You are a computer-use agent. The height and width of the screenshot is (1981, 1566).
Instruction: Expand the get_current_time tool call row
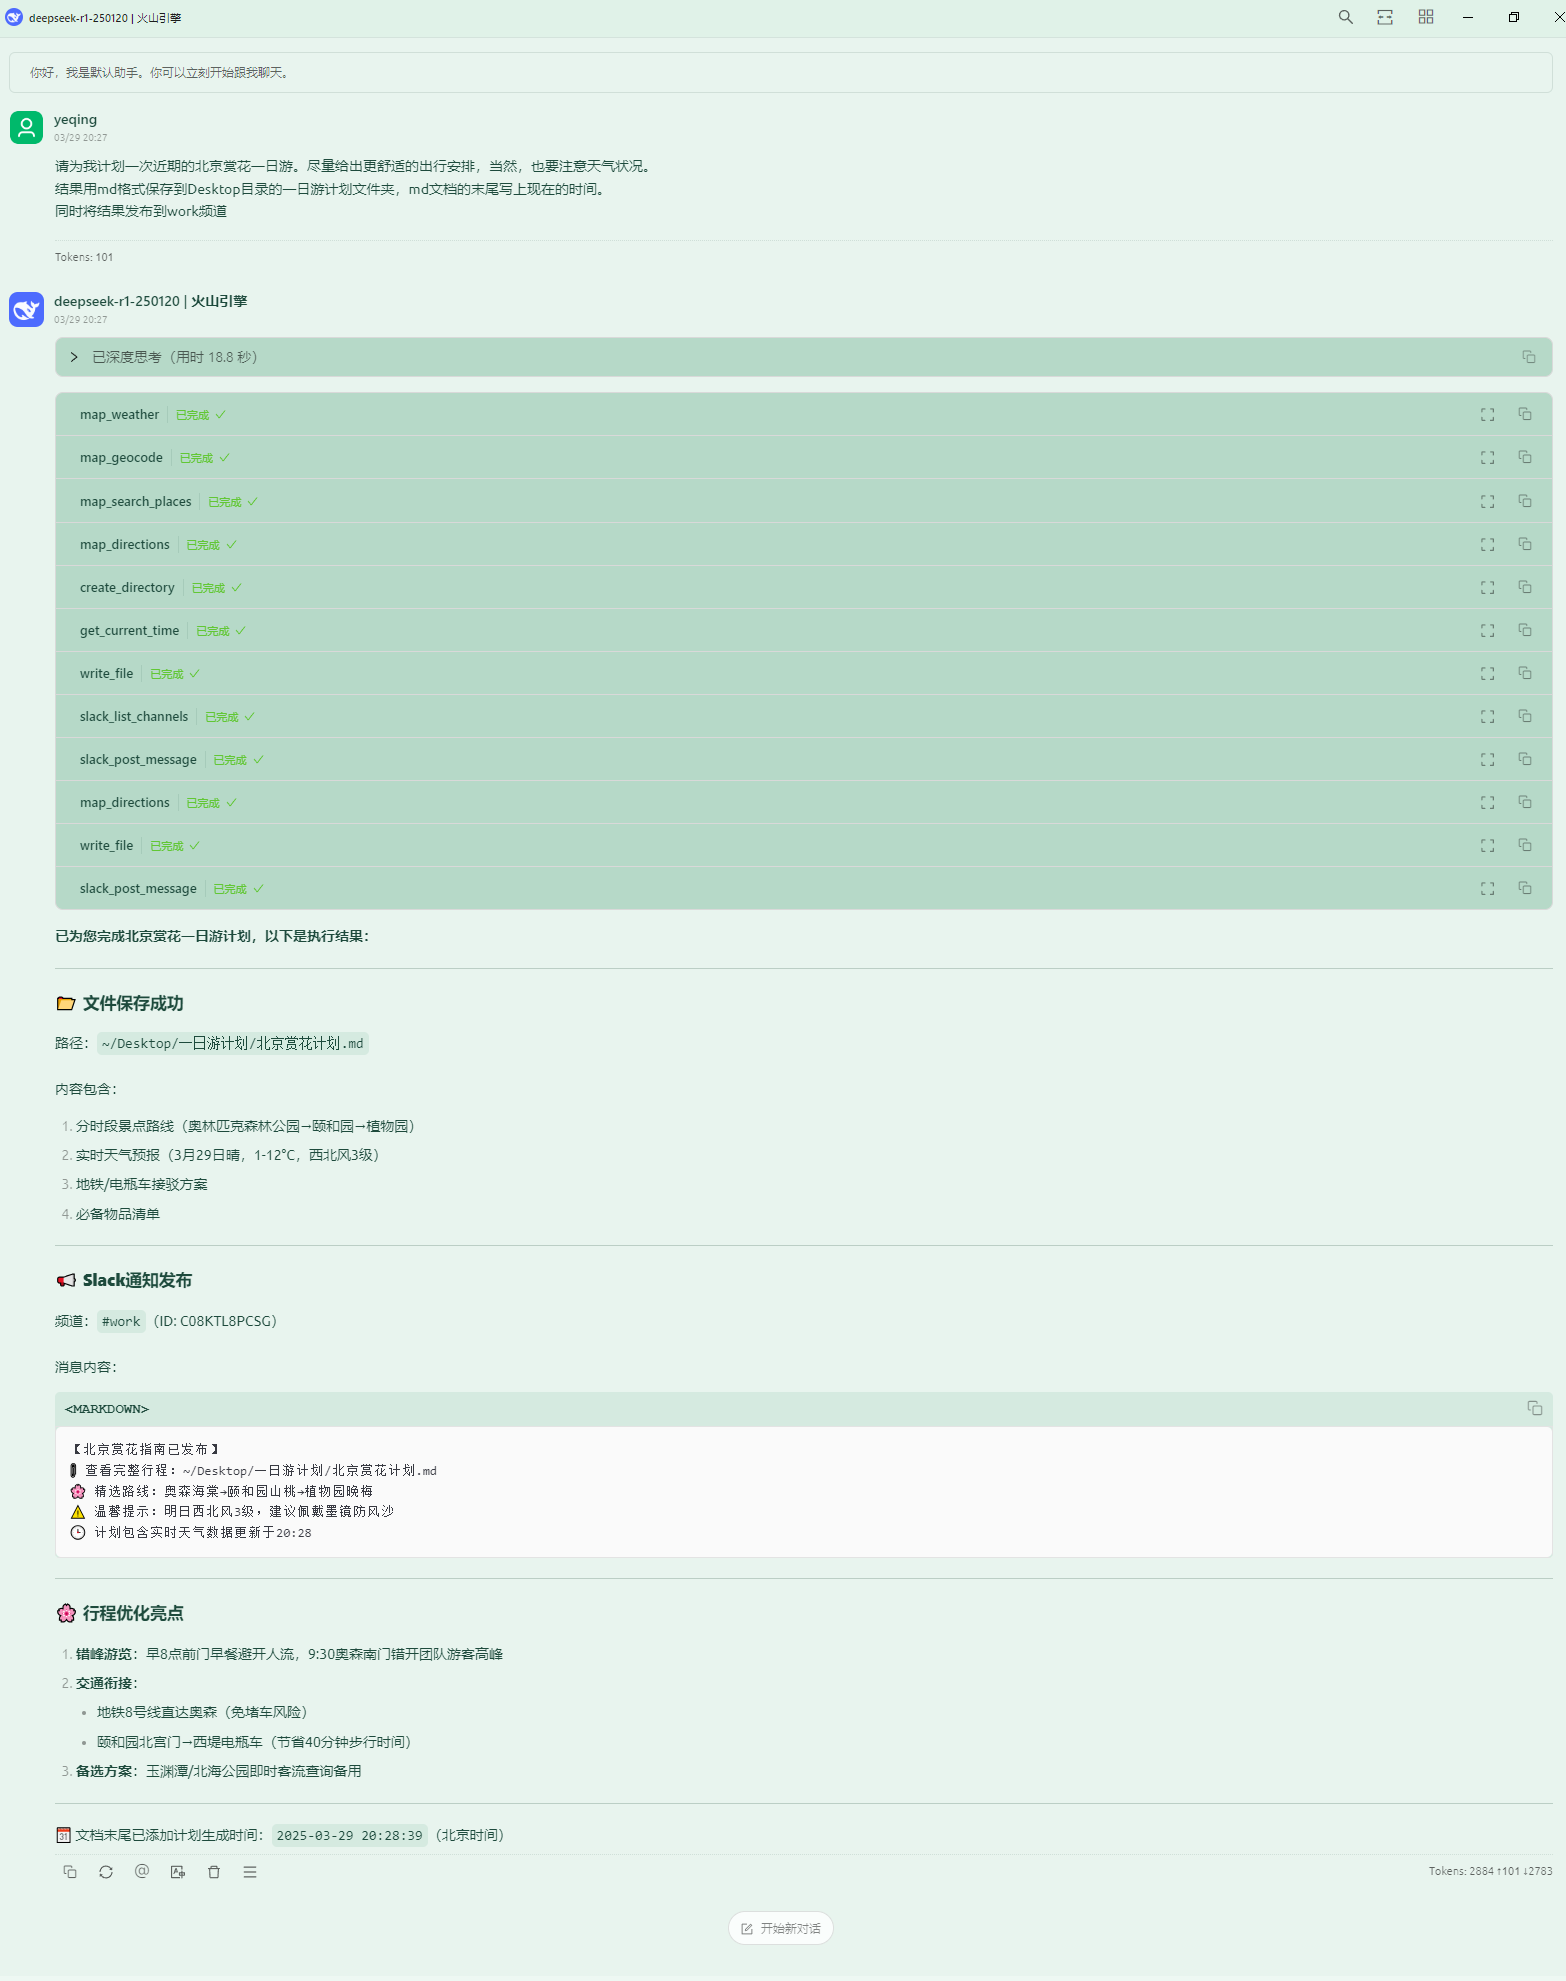803,631
